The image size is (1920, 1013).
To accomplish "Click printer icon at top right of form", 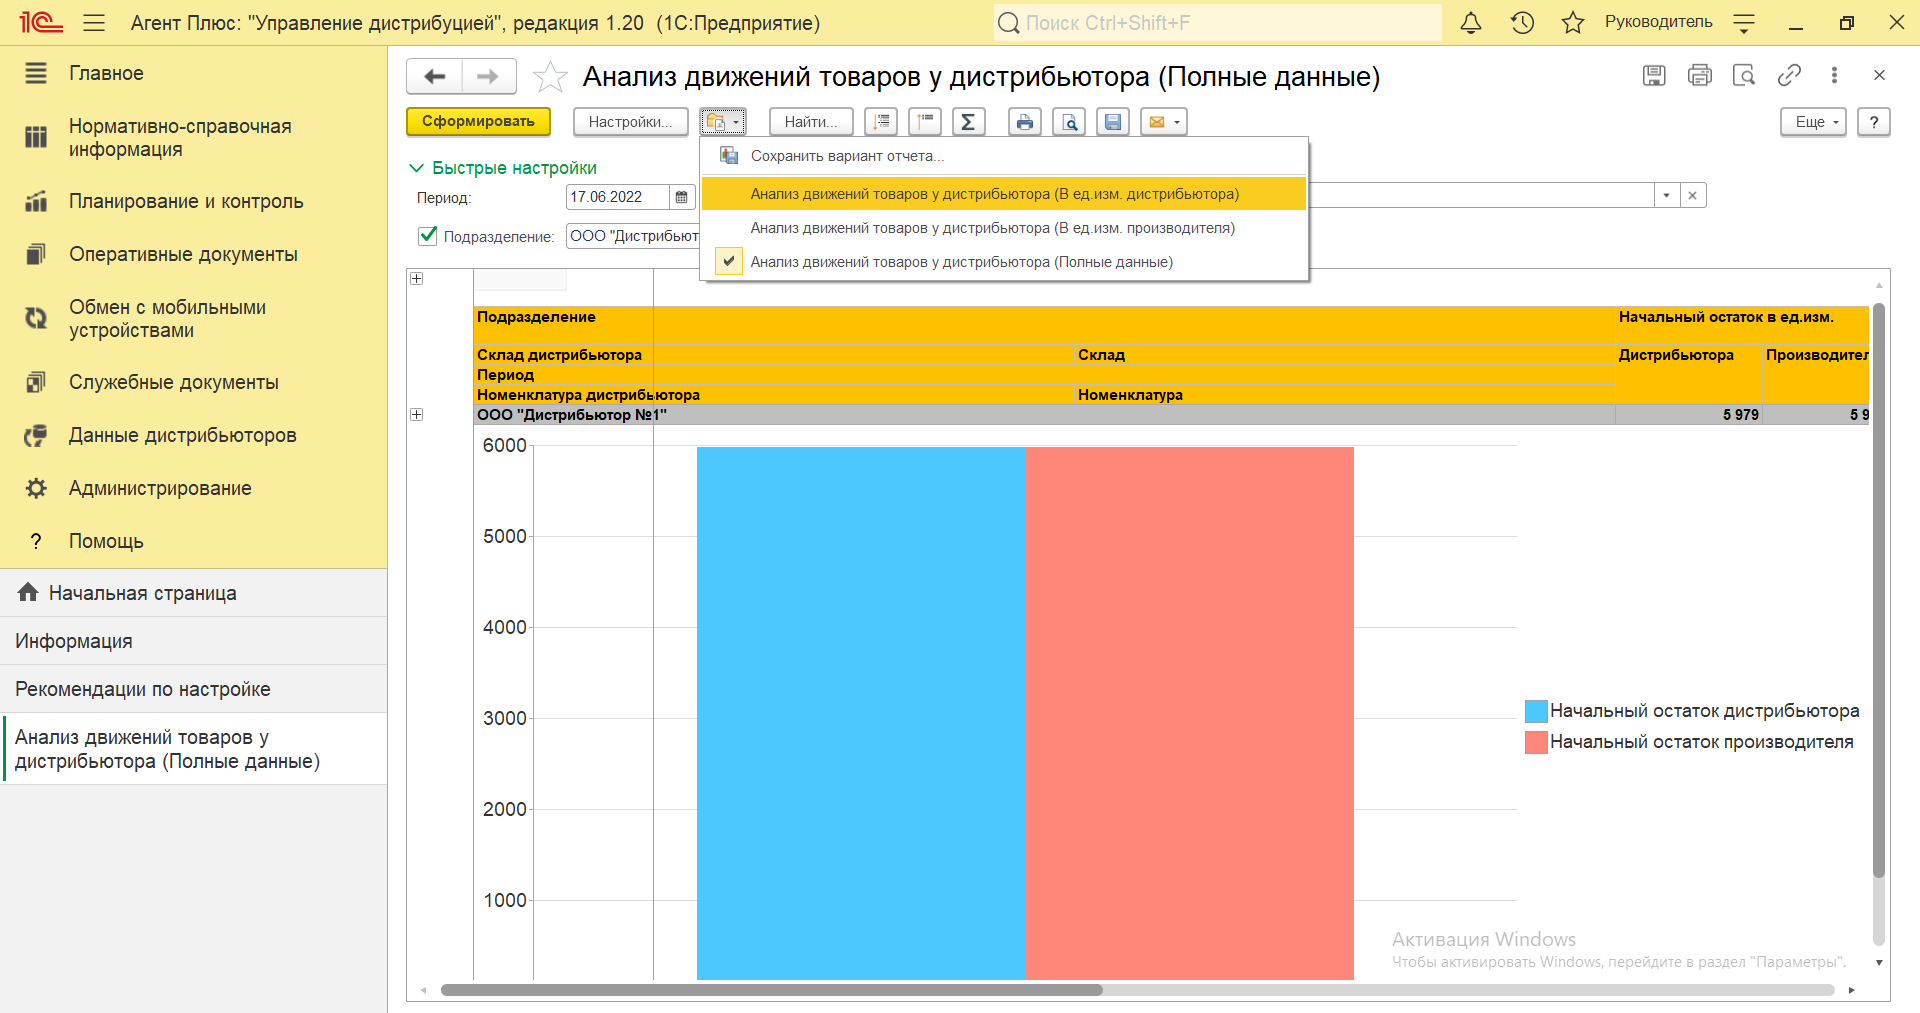I will (1699, 75).
